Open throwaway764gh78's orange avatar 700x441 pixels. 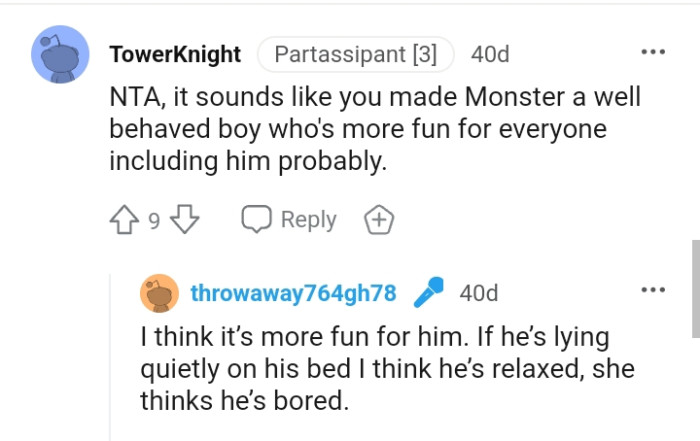tap(160, 293)
